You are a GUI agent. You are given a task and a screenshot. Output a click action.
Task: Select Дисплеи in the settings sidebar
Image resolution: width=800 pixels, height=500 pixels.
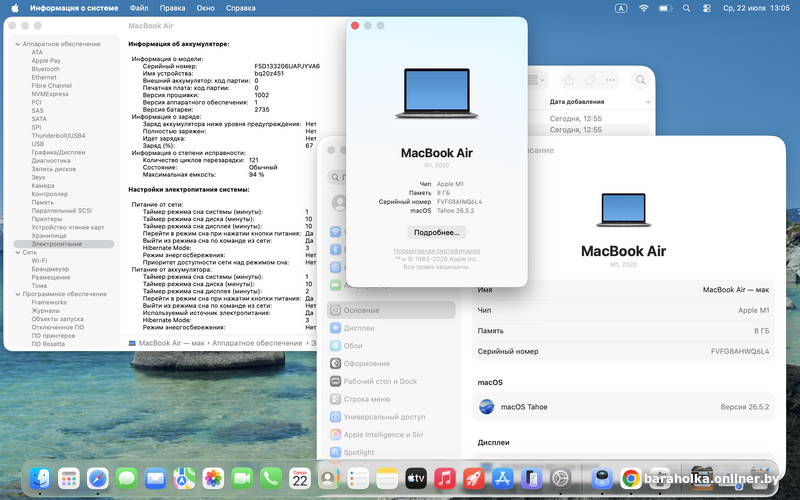pyautogui.click(x=359, y=328)
